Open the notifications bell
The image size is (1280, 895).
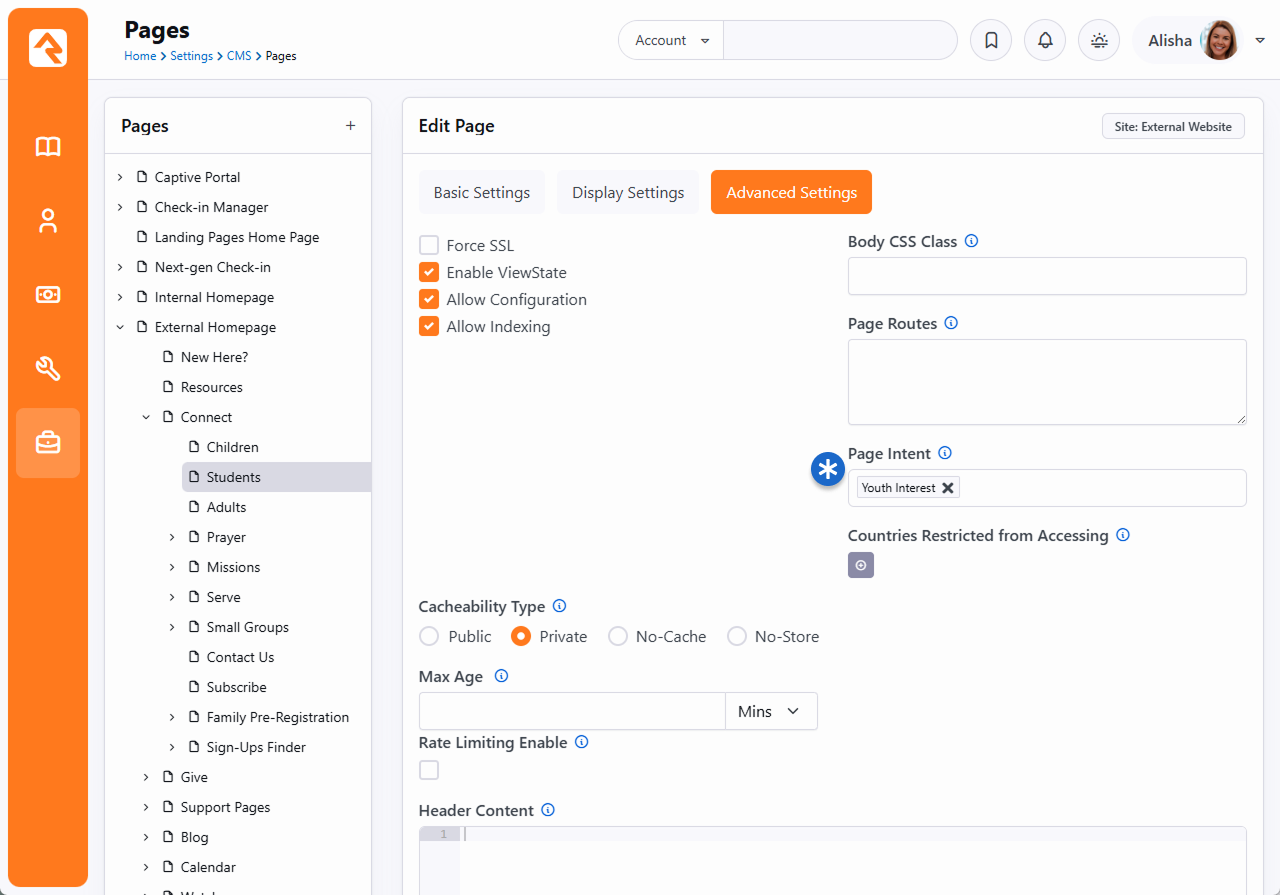click(1045, 41)
